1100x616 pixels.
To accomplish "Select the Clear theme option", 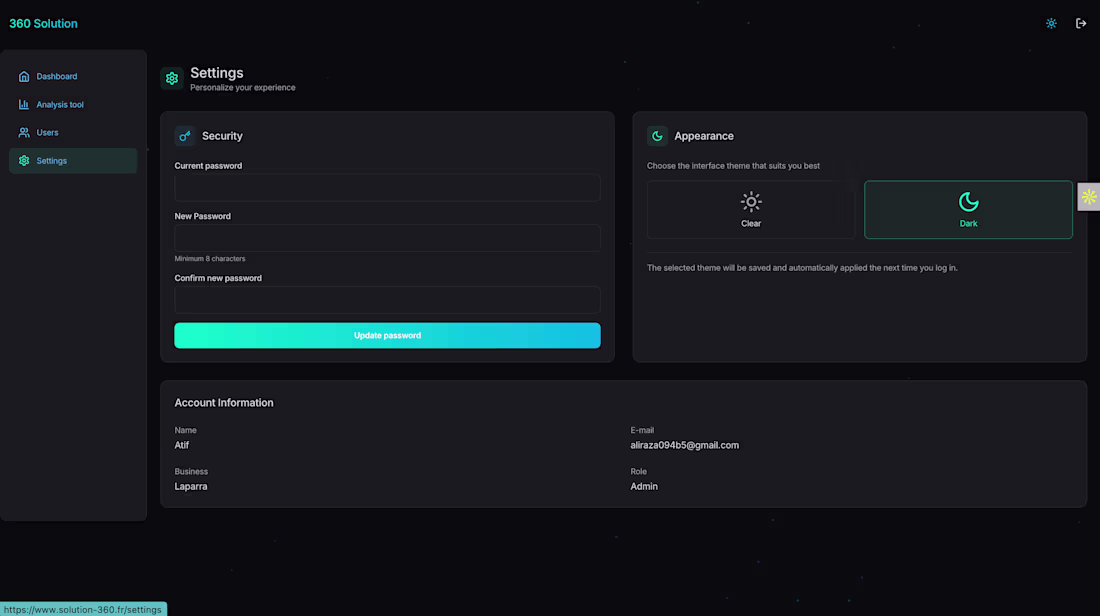I will coord(751,209).
